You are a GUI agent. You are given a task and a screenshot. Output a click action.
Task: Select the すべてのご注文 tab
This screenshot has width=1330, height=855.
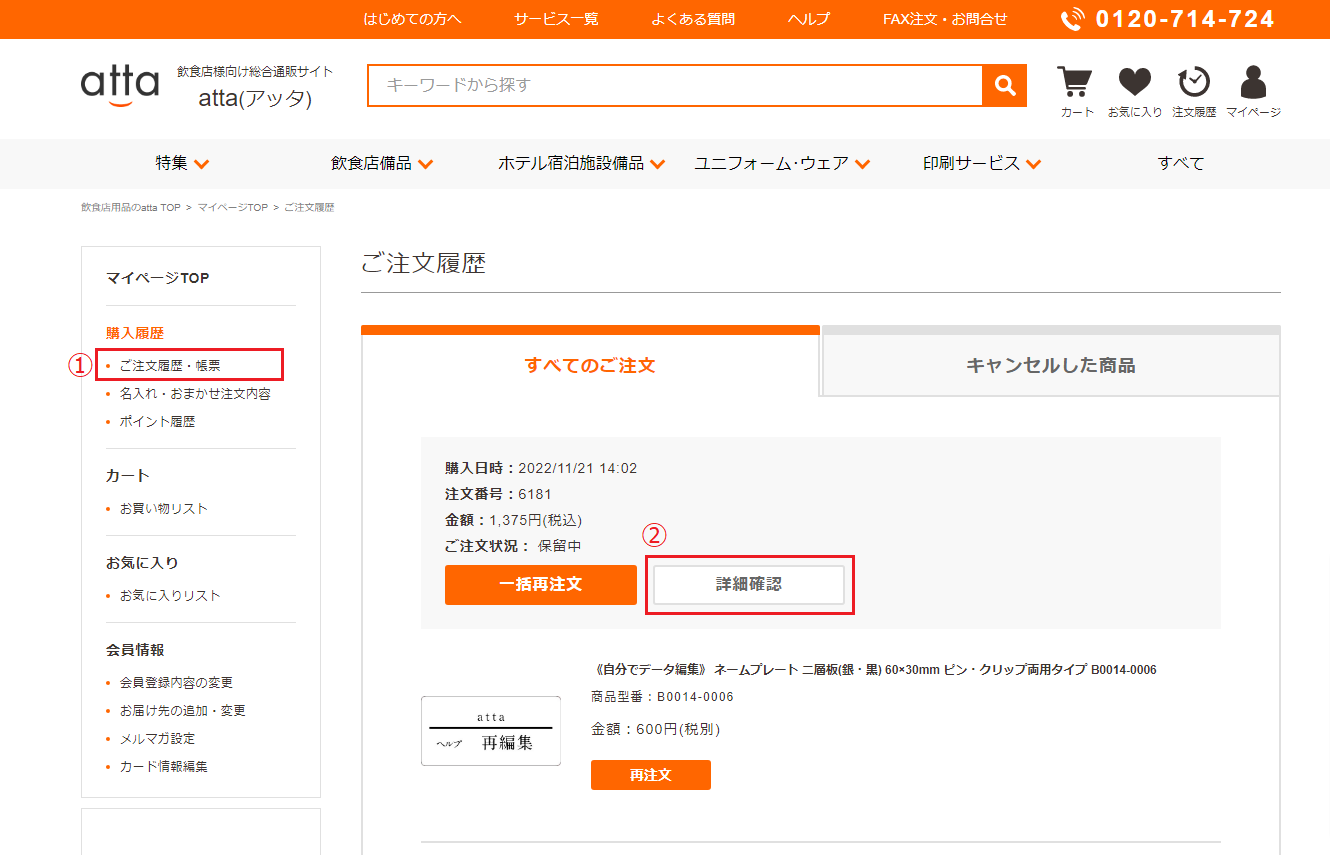point(590,366)
